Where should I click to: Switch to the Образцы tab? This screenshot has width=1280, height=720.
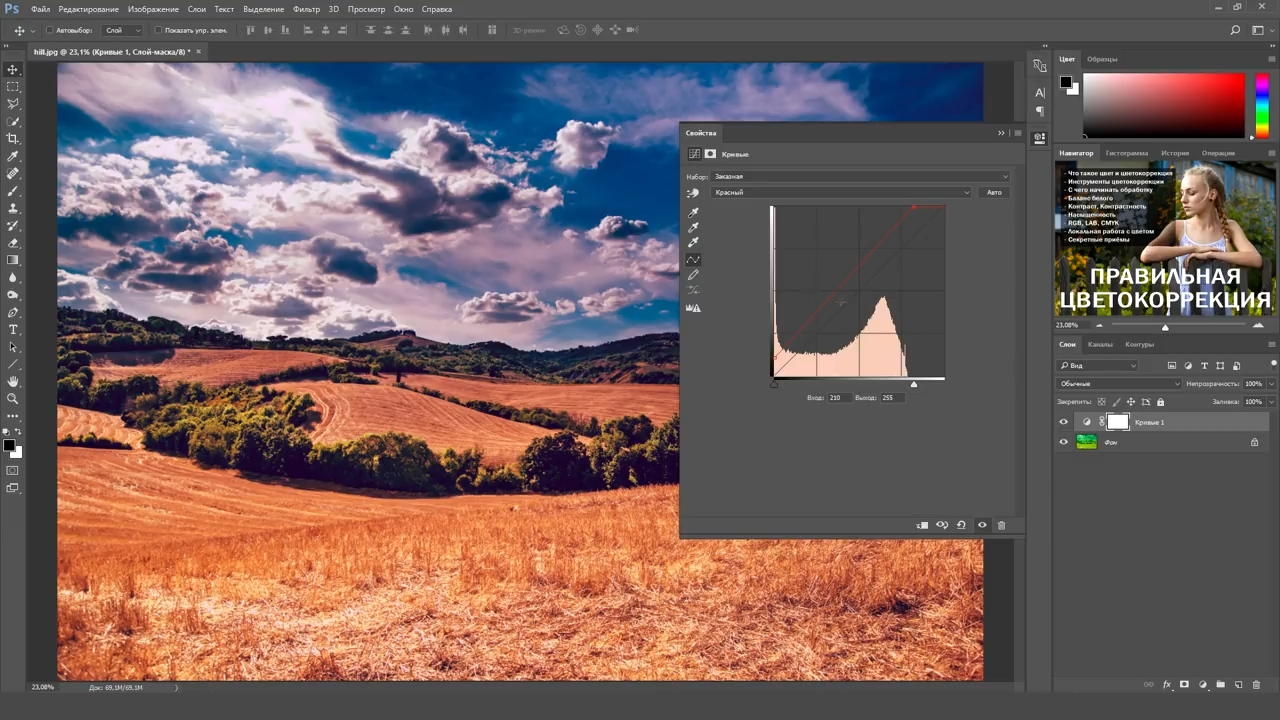pyautogui.click(x=1102, y=59)
